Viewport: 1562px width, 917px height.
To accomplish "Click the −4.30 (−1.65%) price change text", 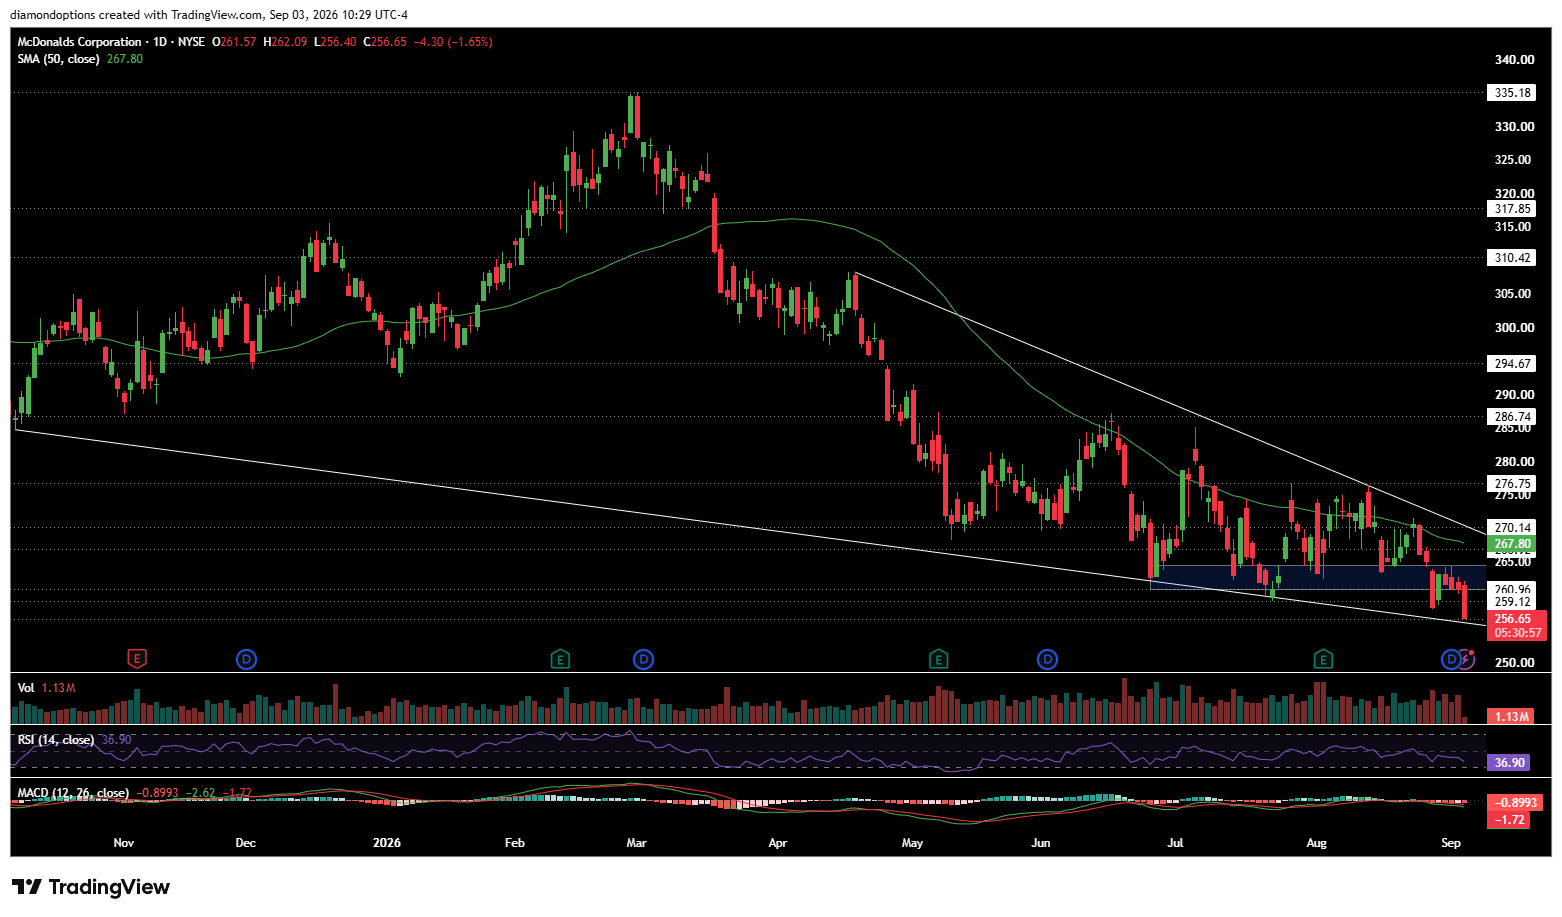I will click(455, 42).
